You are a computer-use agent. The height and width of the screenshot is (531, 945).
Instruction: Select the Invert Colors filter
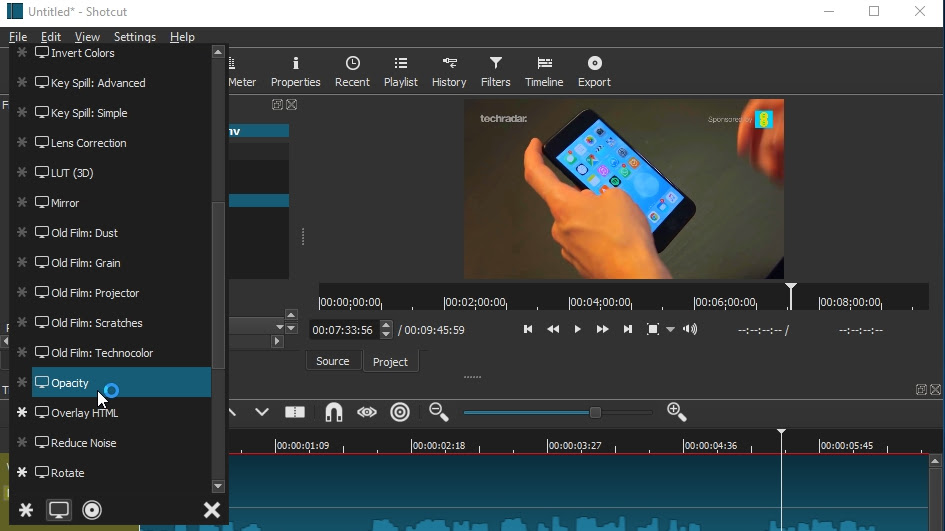coord(121,53)
